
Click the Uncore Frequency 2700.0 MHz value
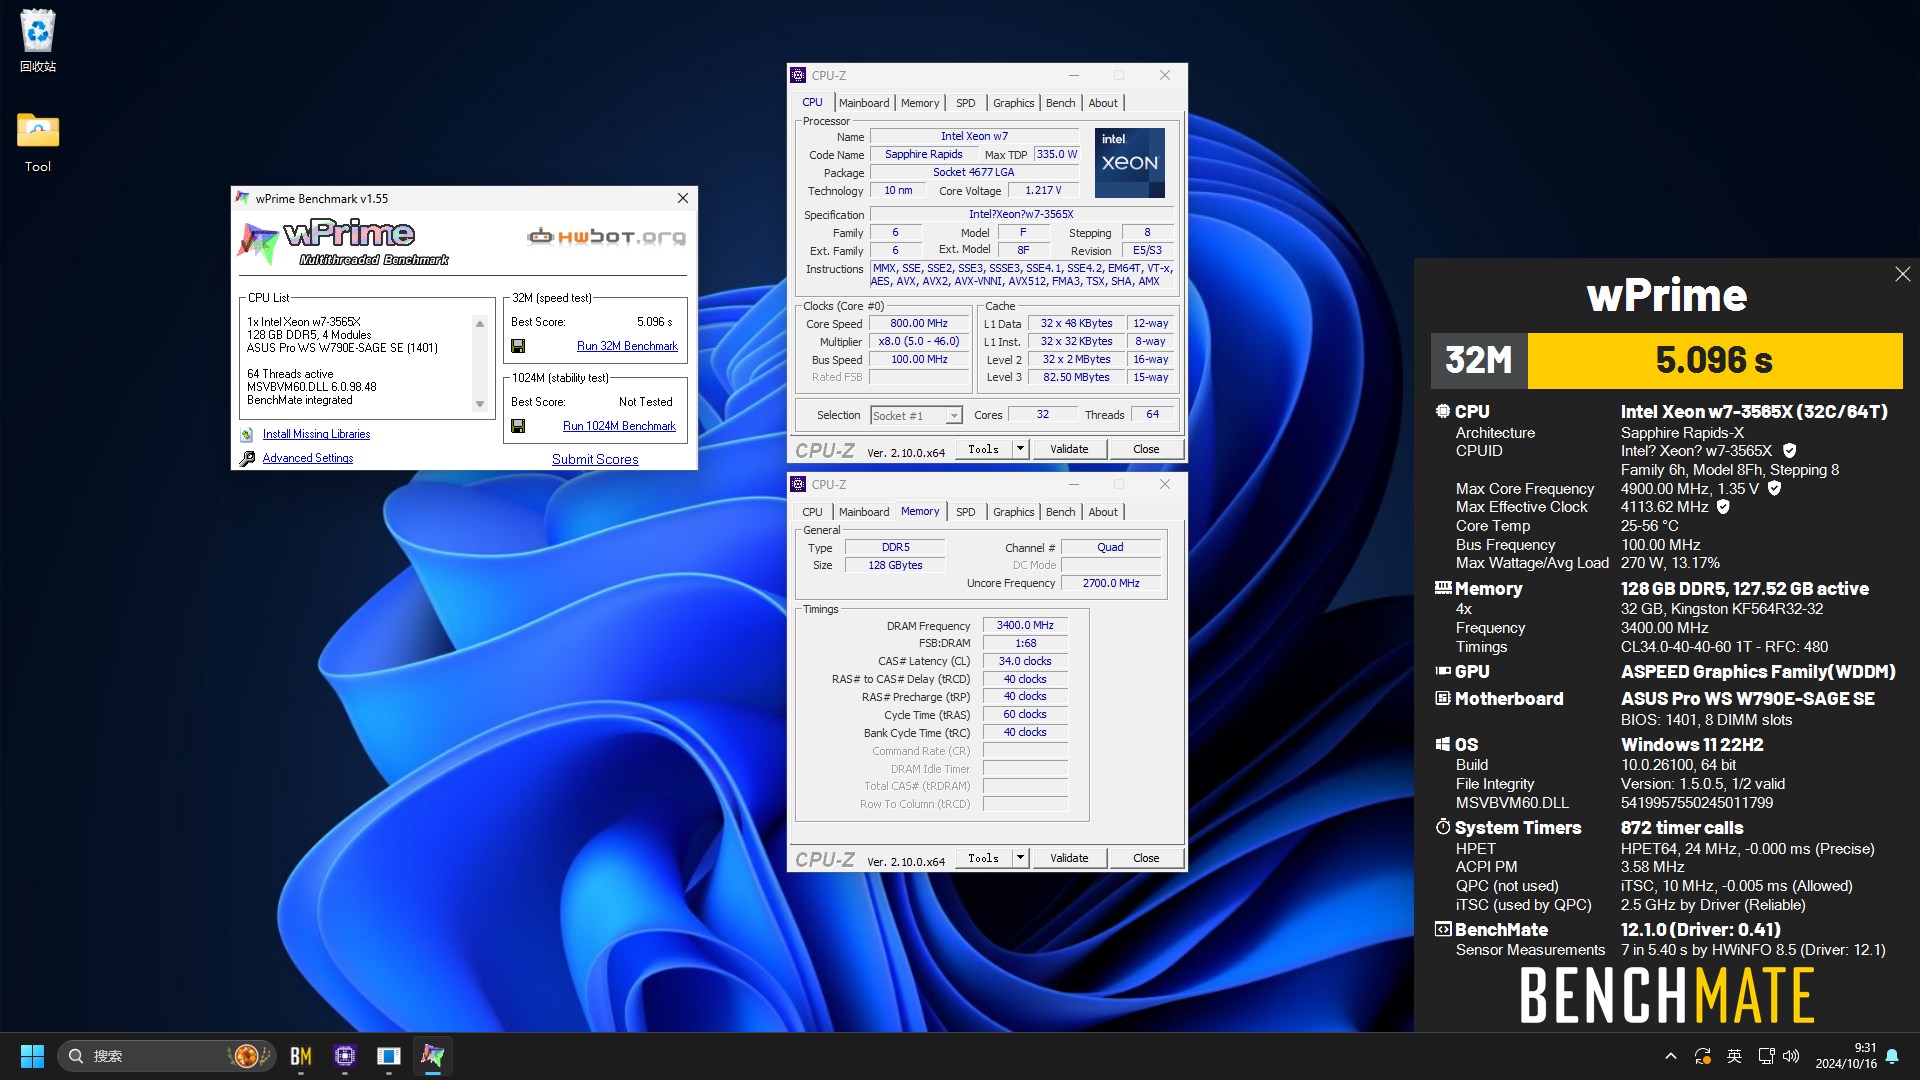[1110, 583]
